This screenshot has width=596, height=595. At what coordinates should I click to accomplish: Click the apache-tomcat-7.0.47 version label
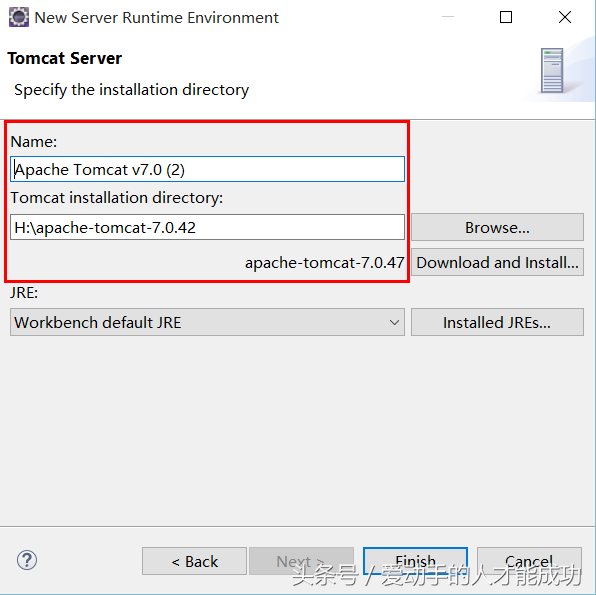(324, 263)
